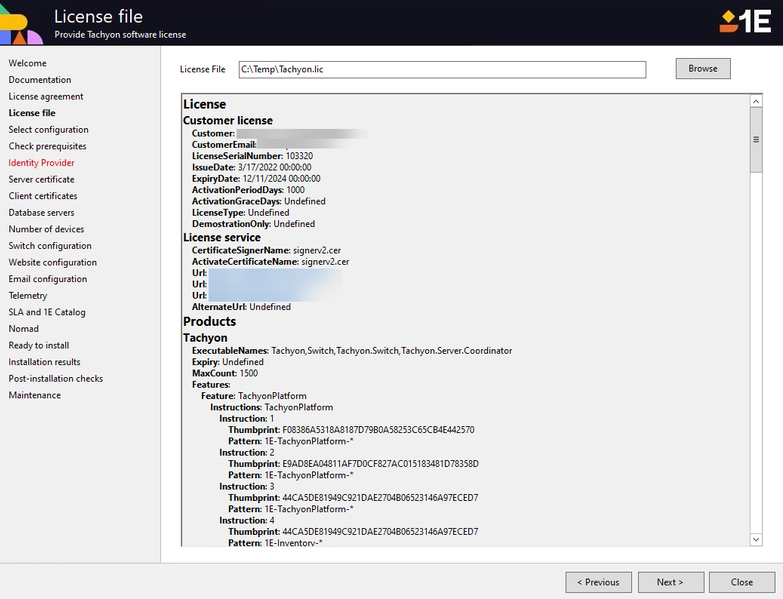The width and height of the screenshot is (783, 599).
Task: Open Database servers page
Action: coord(41,213)
